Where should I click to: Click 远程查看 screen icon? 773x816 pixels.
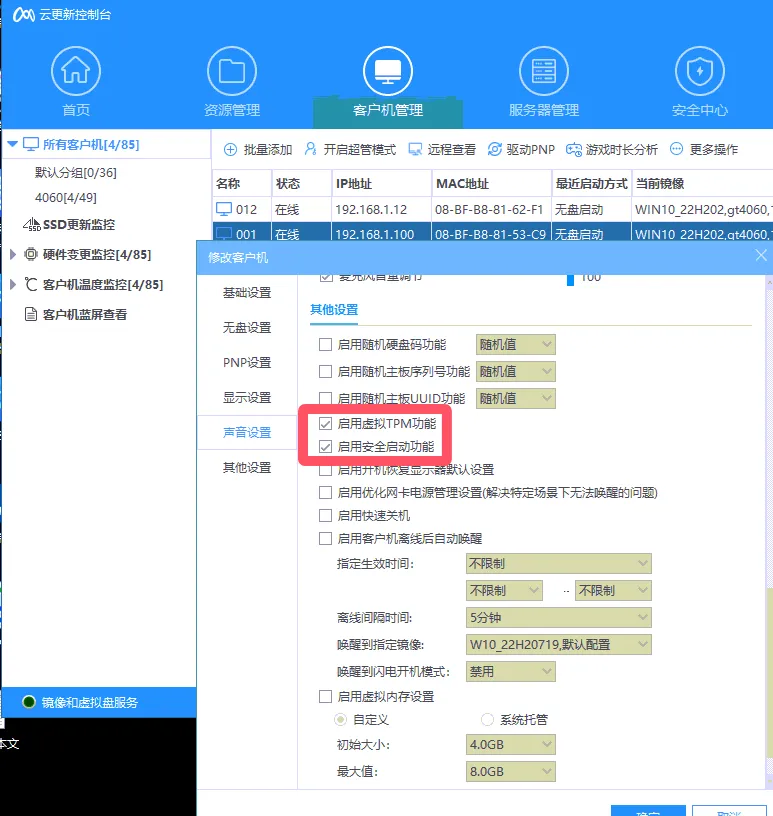415,150
